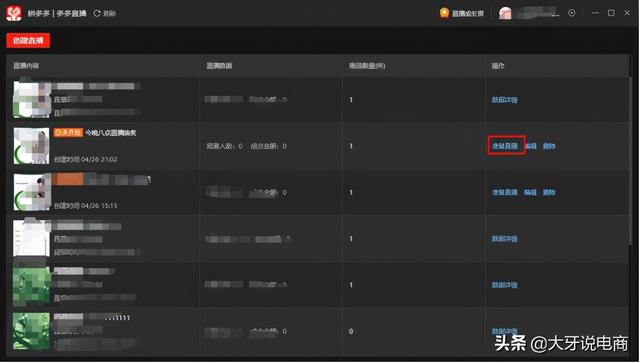Click 编辑 in the 今晚八点直播抽奖 row
The width and height of the screenshot is (640, 363).
click(531, 146)
